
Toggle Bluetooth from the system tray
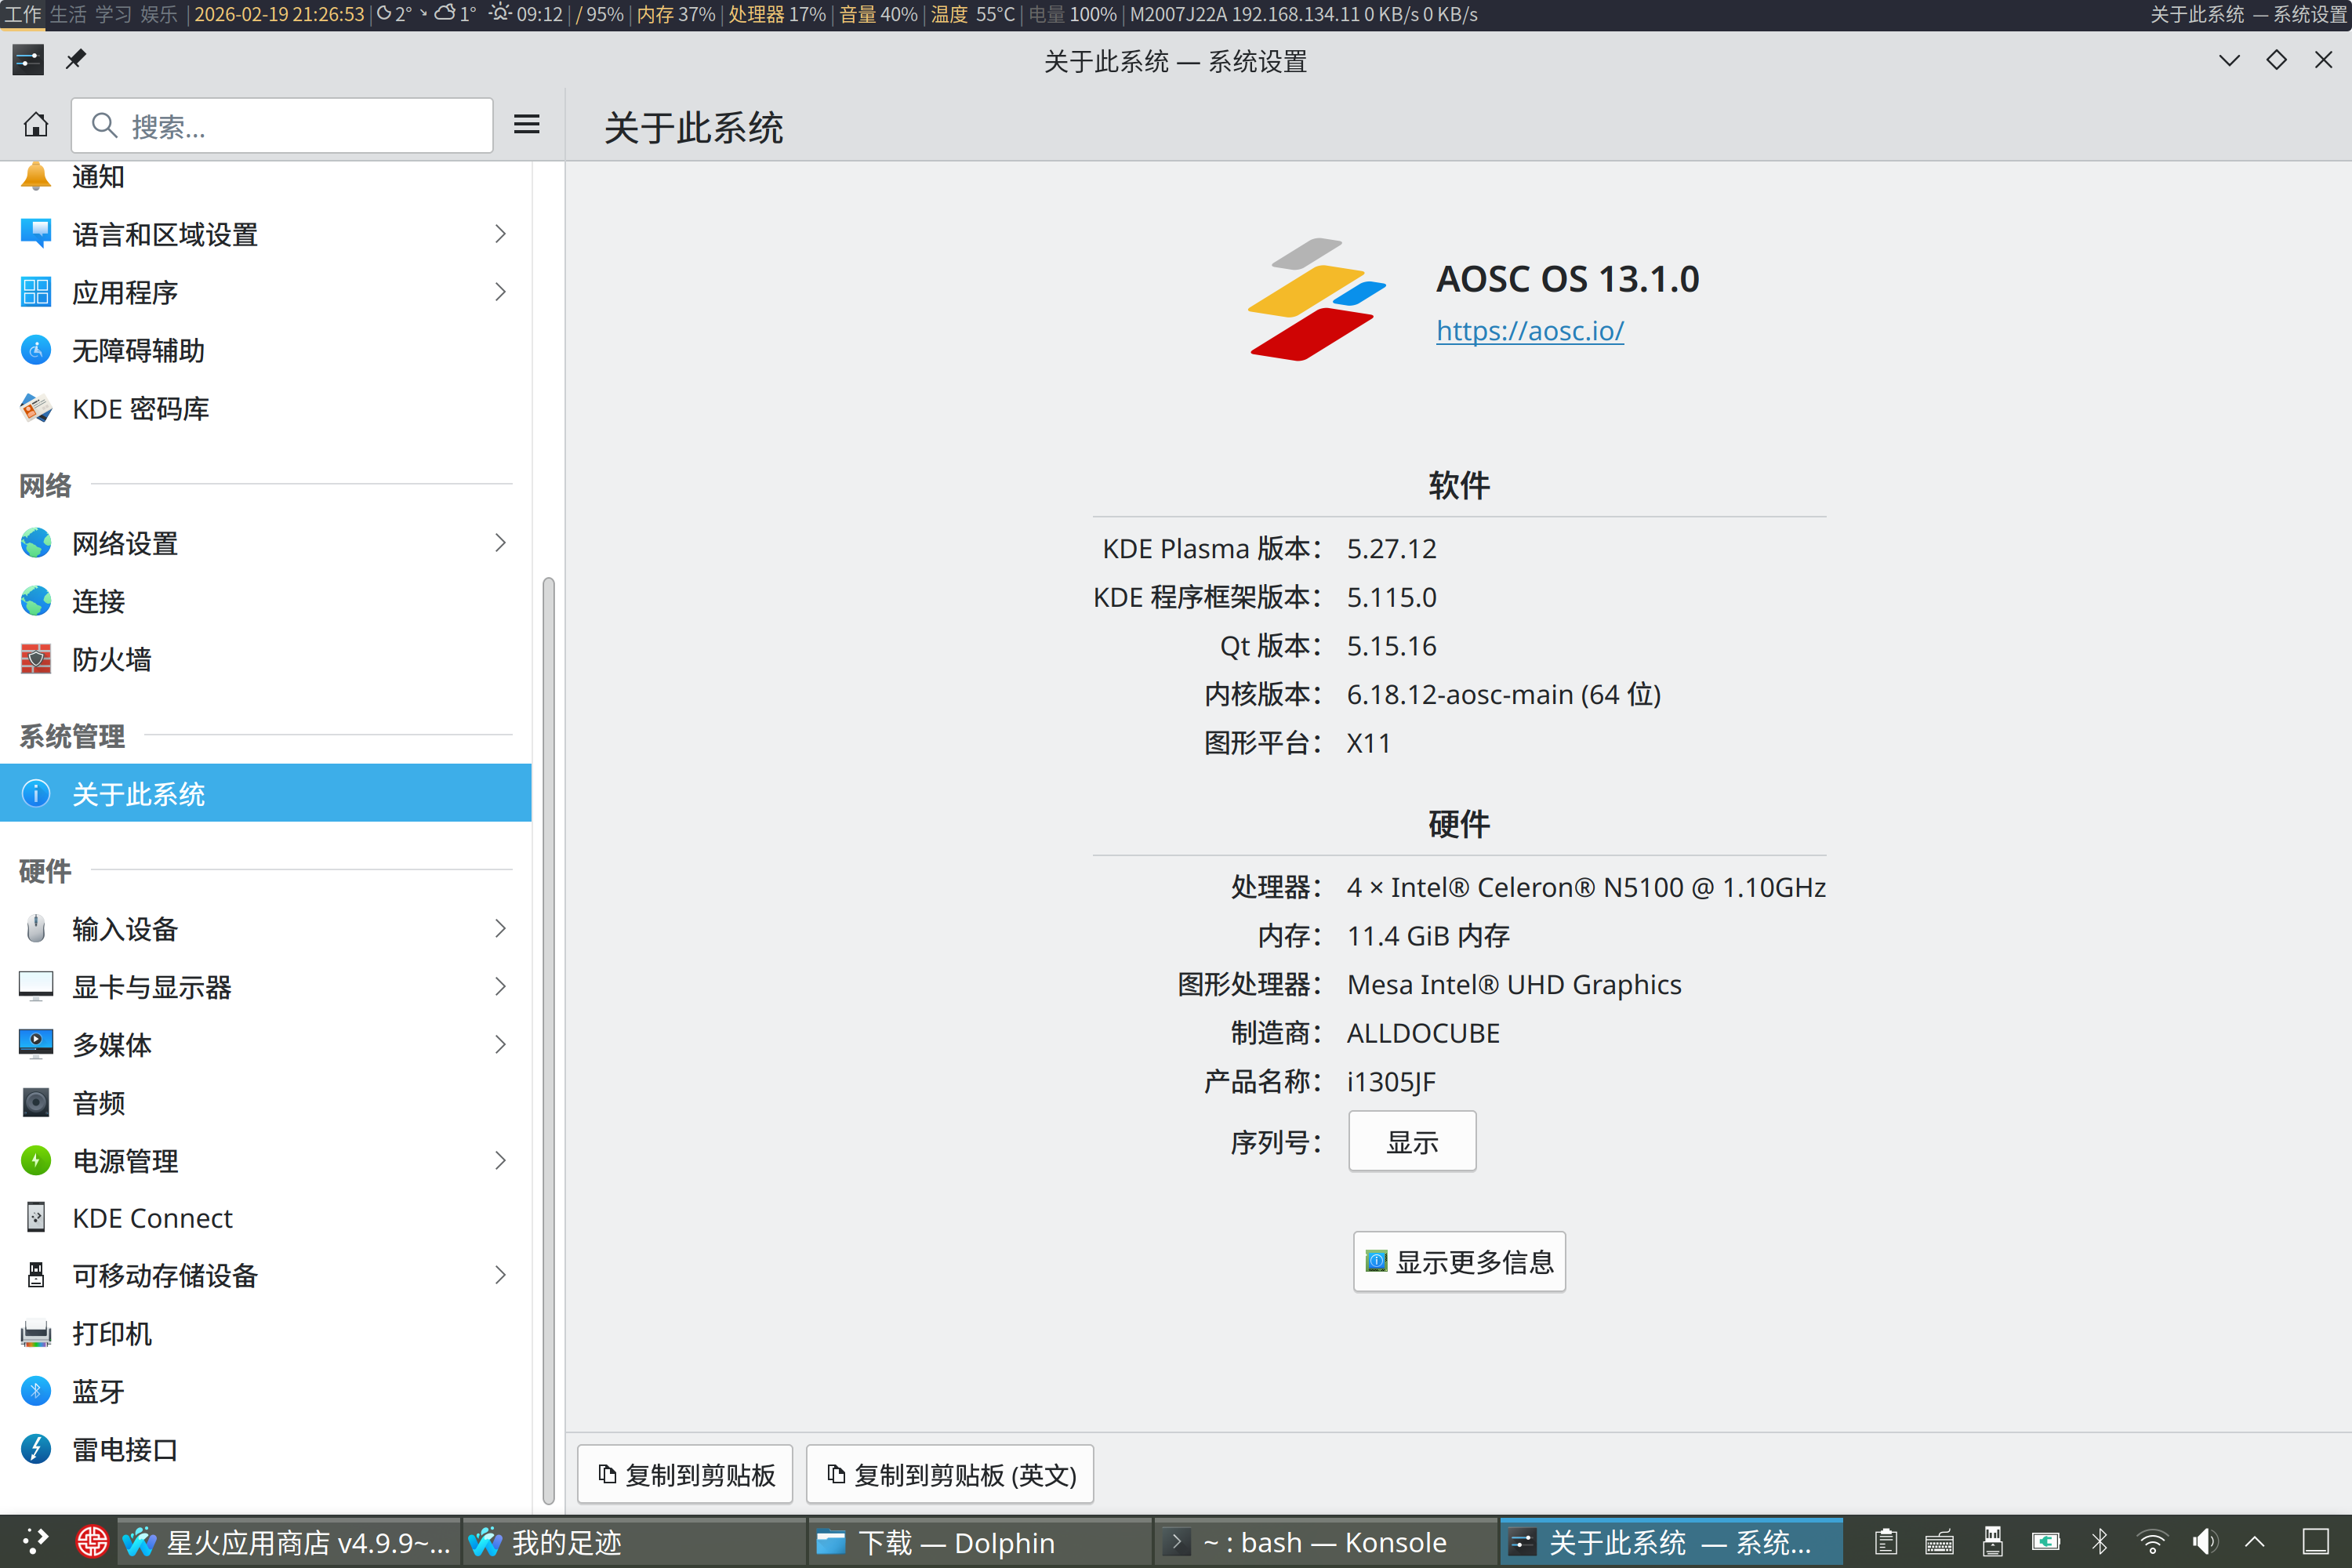coord(2099,1541)
